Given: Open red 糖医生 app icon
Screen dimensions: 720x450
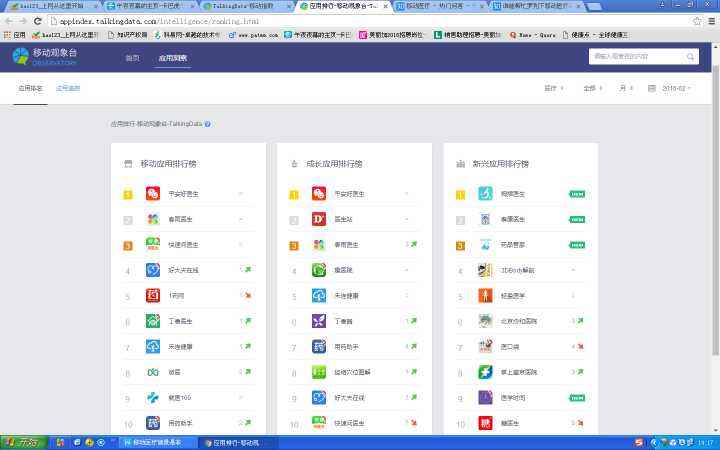Looking at the screenshot, I should tap(485, 423).
